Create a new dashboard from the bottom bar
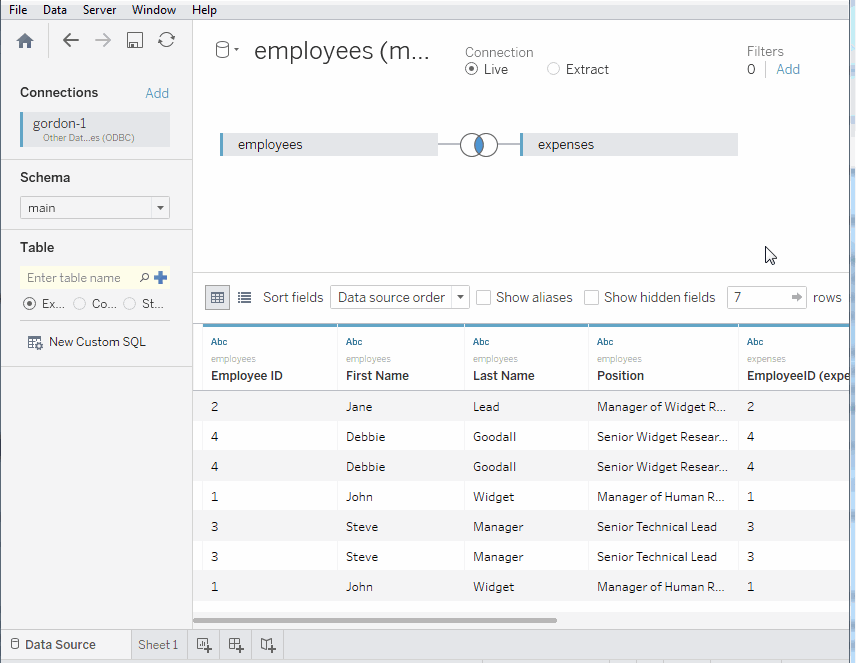The width and height of the screenshot is (856, 663). point(236,645)
